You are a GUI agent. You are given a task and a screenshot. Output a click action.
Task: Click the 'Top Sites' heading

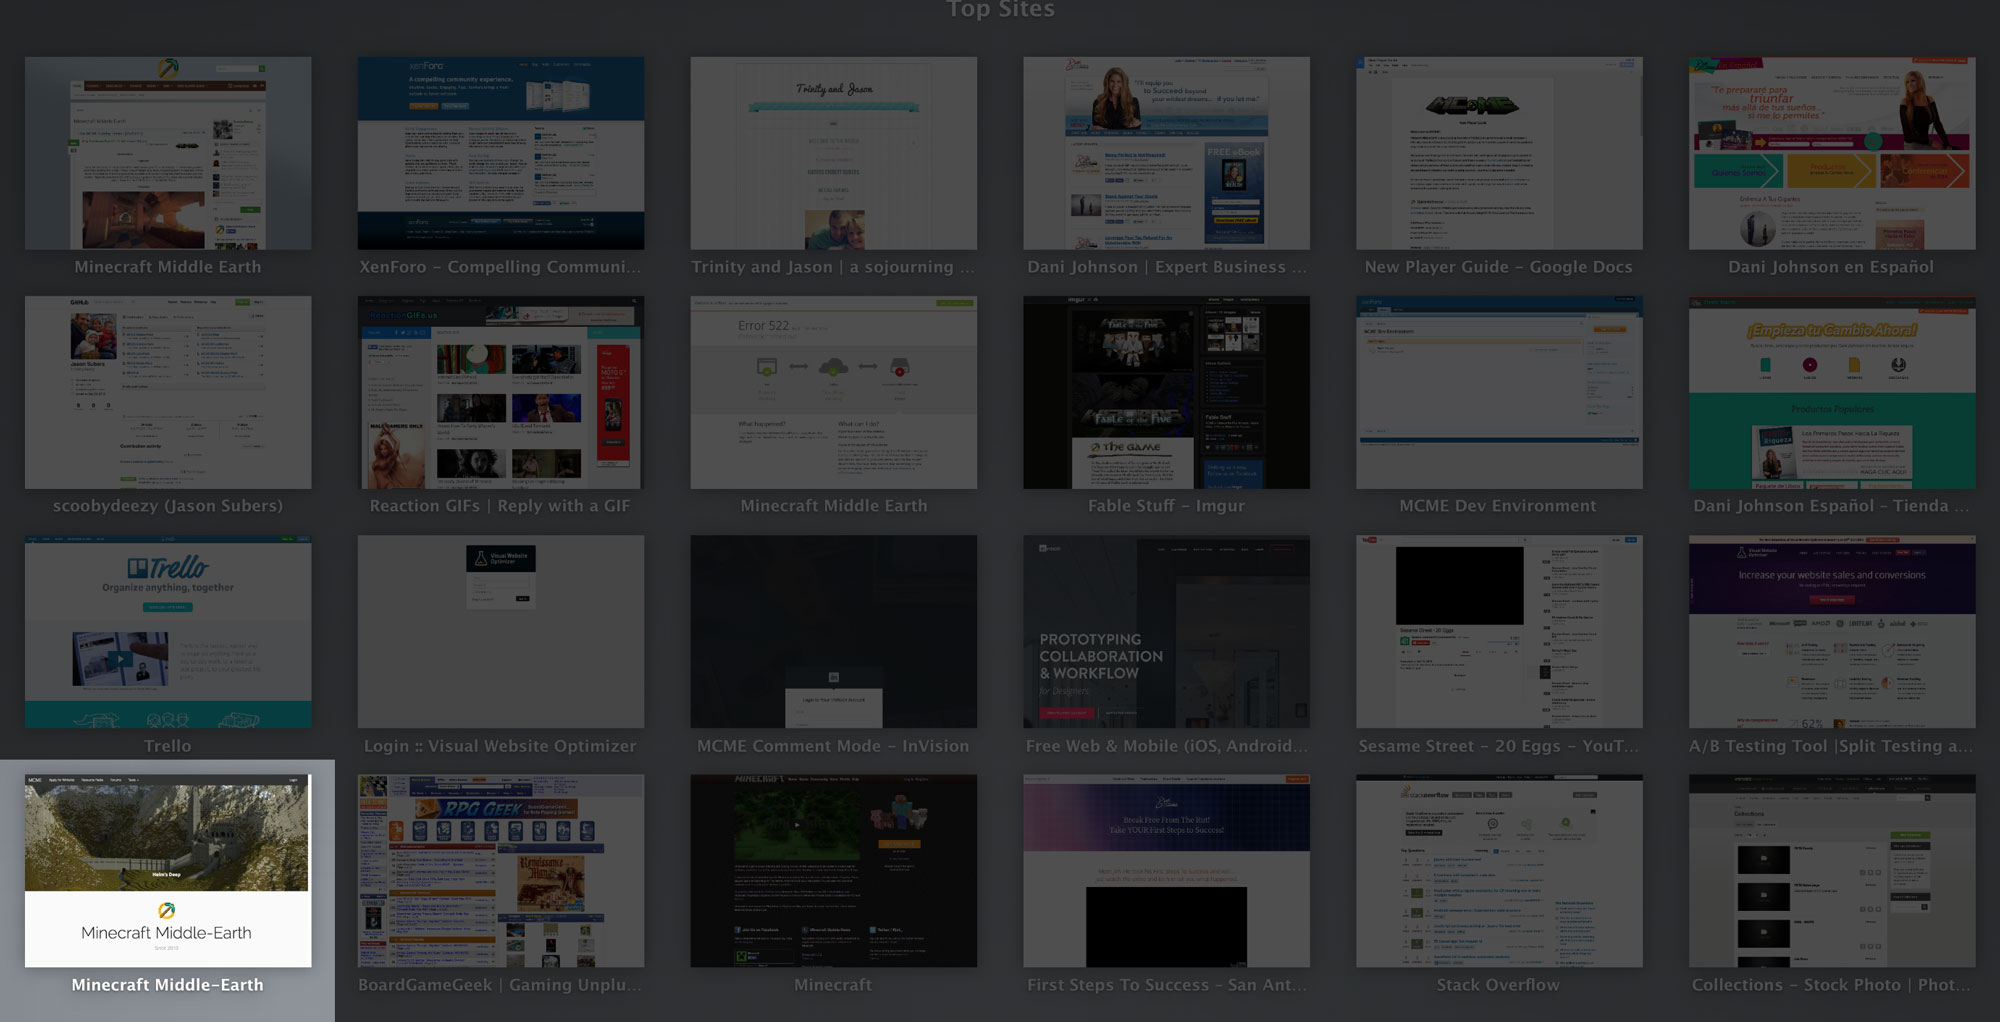point(1000,9)
